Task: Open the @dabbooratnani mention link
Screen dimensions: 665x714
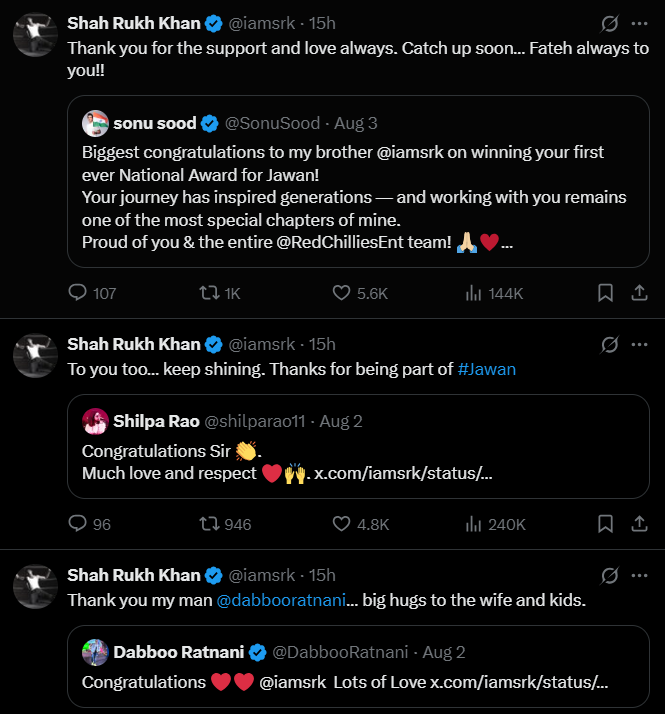Action: tap(281, 600)
